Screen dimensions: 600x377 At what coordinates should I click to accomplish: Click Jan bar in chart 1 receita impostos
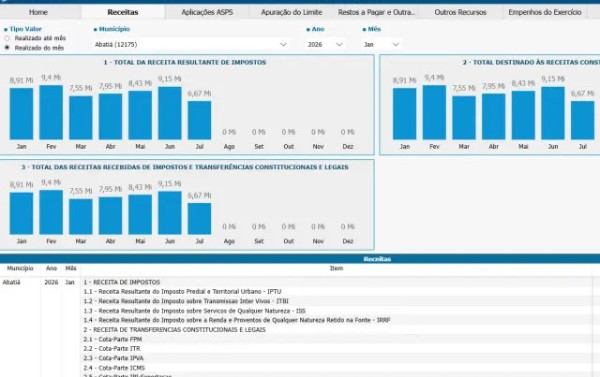coord(21,114)
